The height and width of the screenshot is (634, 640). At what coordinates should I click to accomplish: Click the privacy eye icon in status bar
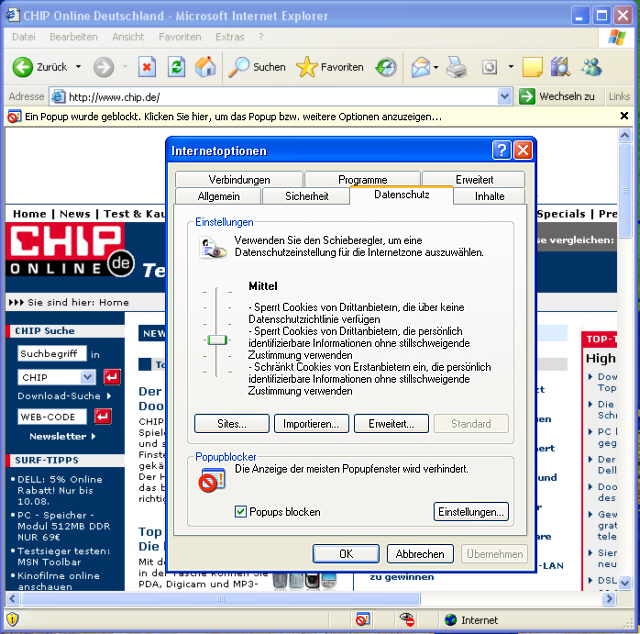[407, 620]
